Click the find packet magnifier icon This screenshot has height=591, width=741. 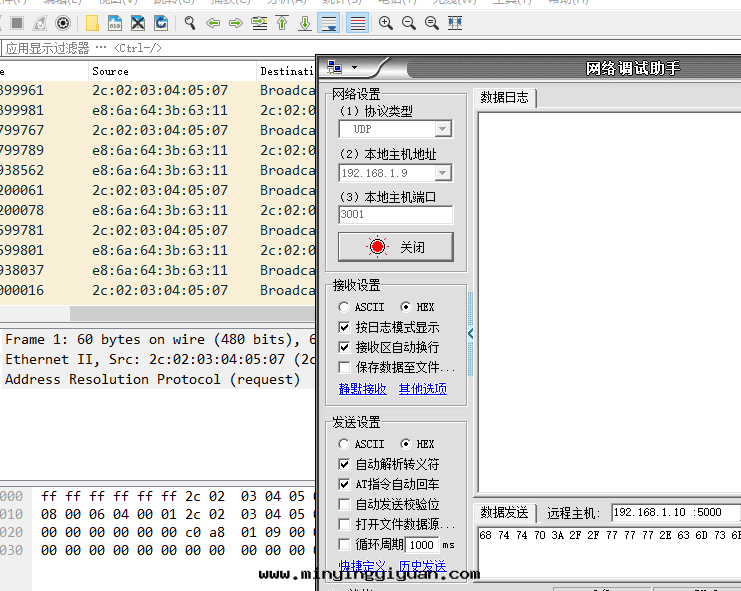pyautogui.click(x=189, y=23)
